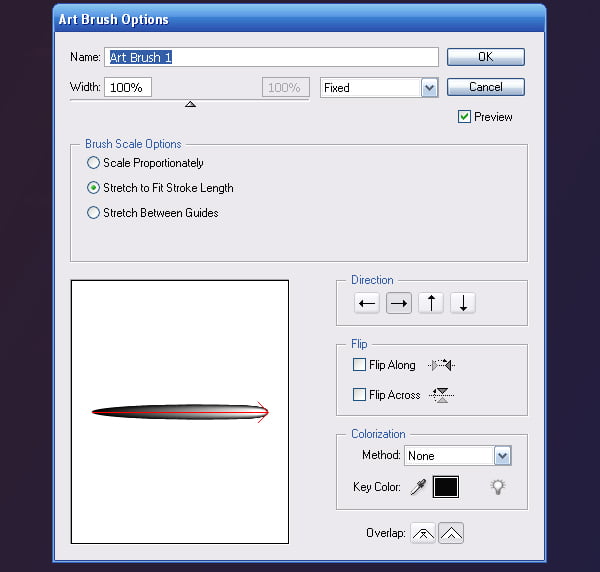Choose second Overlap option button
The width and height of the screenshot is (600, 572).
(451, 533)
